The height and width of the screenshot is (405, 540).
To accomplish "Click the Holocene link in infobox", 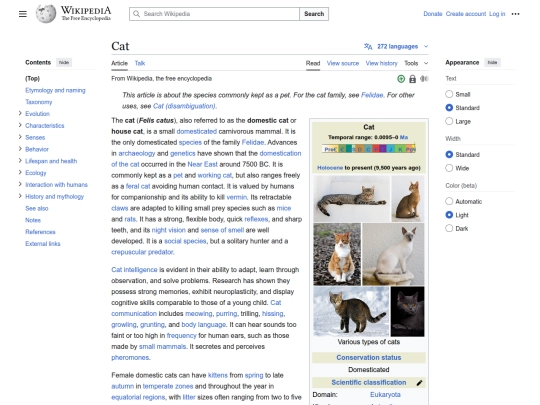I will coord(330,168).
